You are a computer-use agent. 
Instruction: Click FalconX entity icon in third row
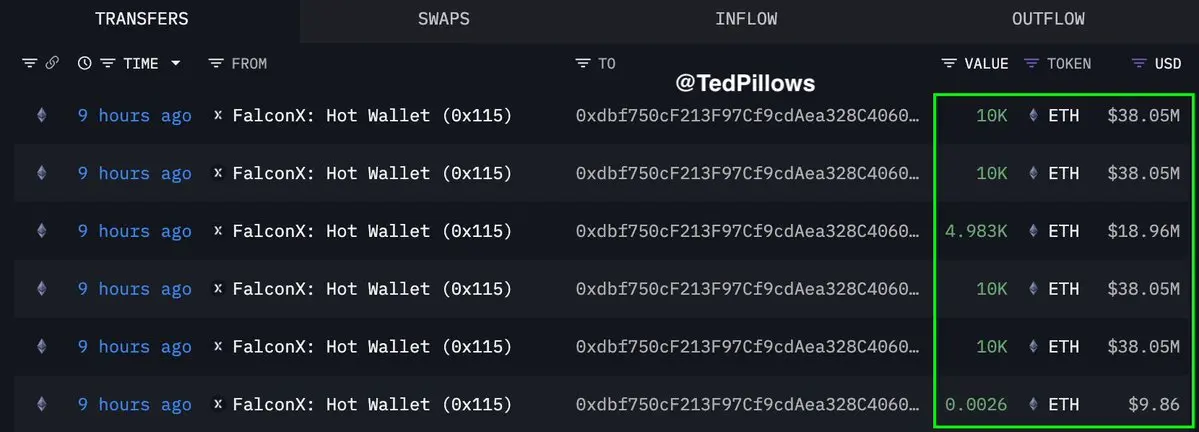point(218,231)
